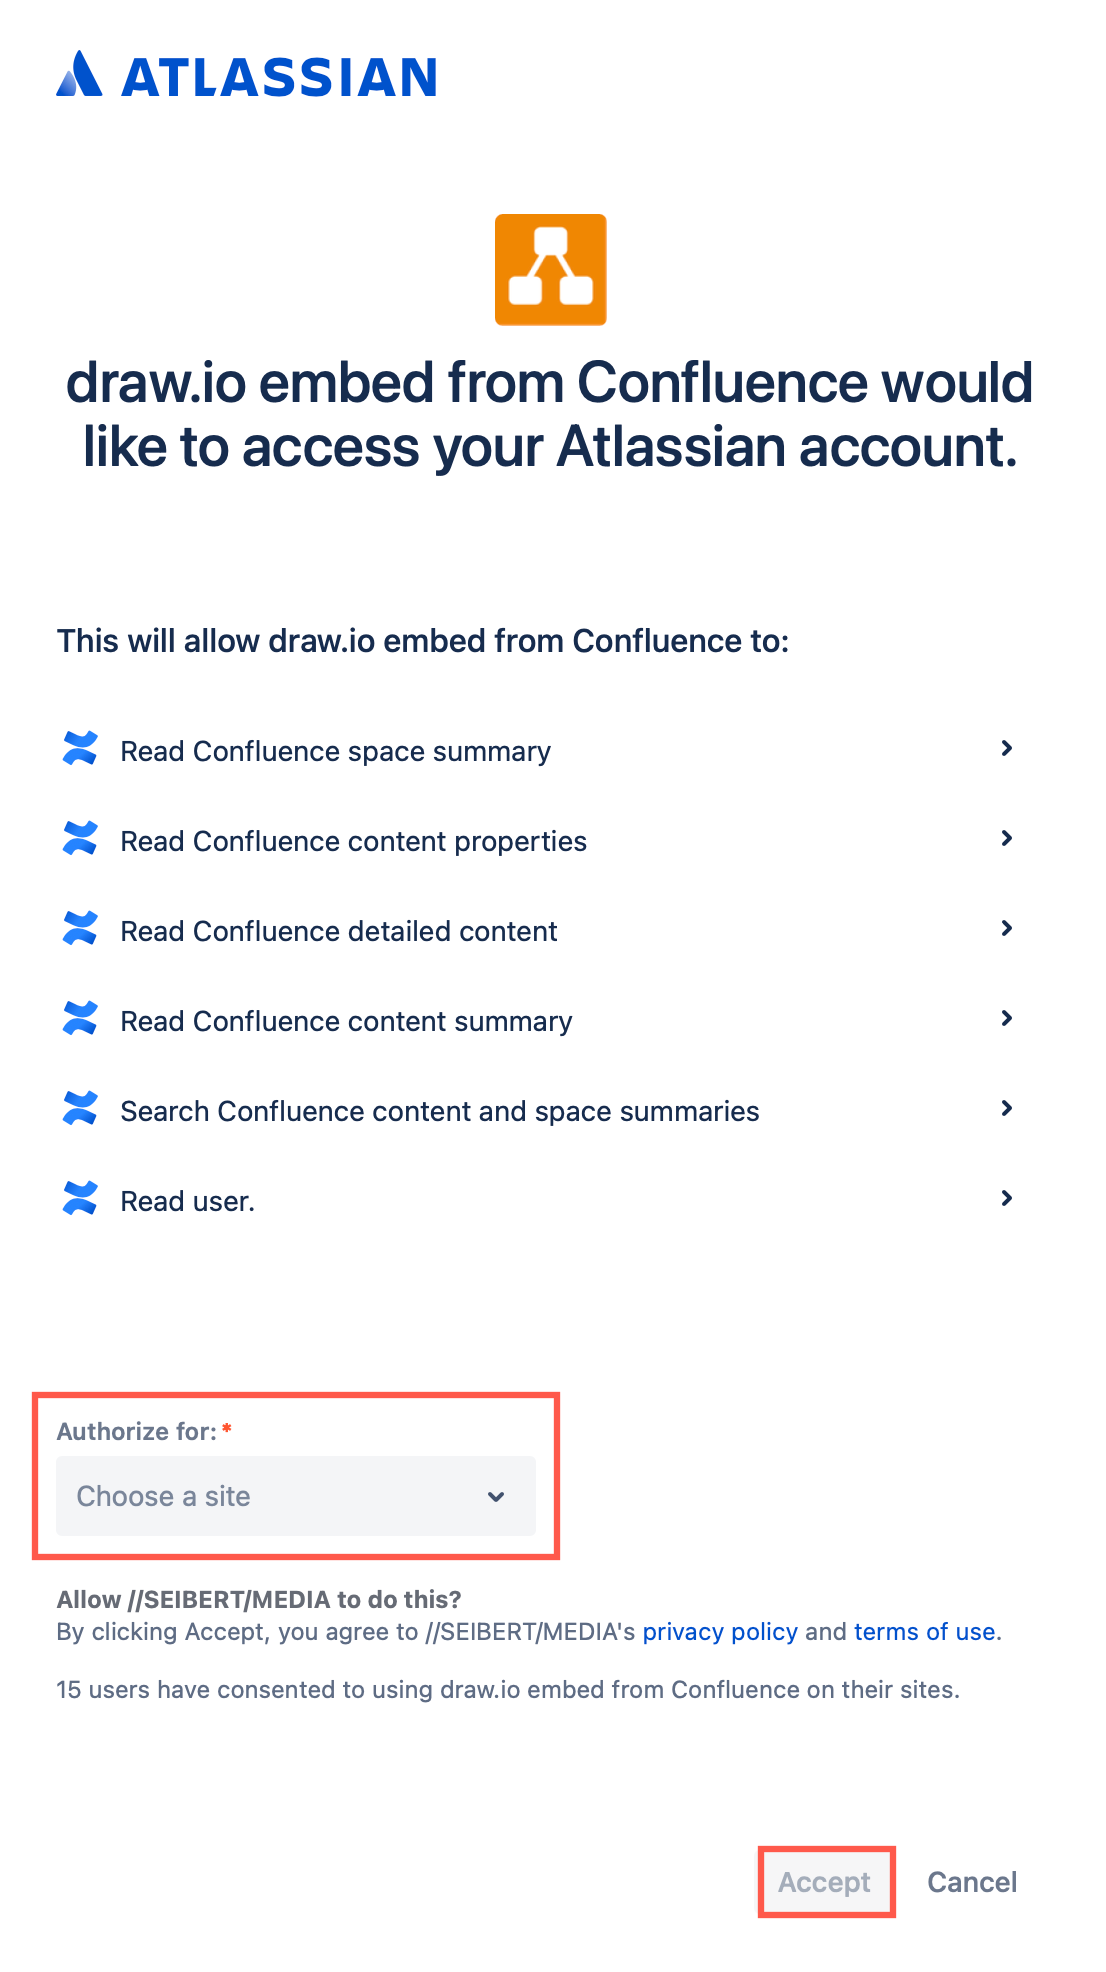Expand the Search Confluence content permission details
The height and width of the screenshot is (1972, 1106).
point(1006,1108)
